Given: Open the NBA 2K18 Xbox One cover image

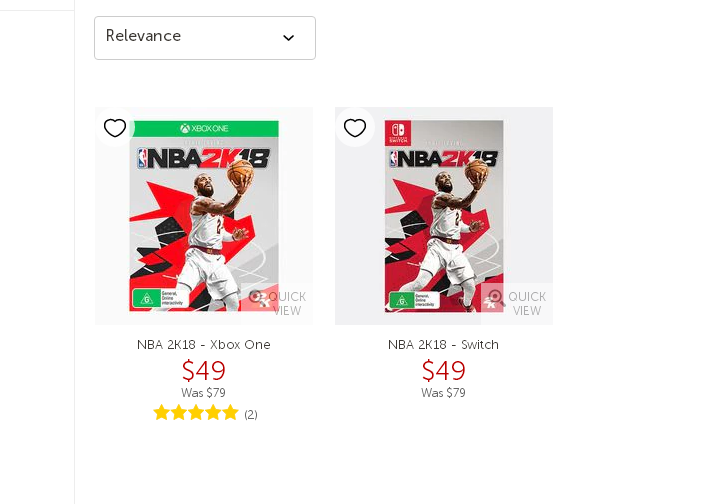Looking at the screenshot, I should click(204, 216).
